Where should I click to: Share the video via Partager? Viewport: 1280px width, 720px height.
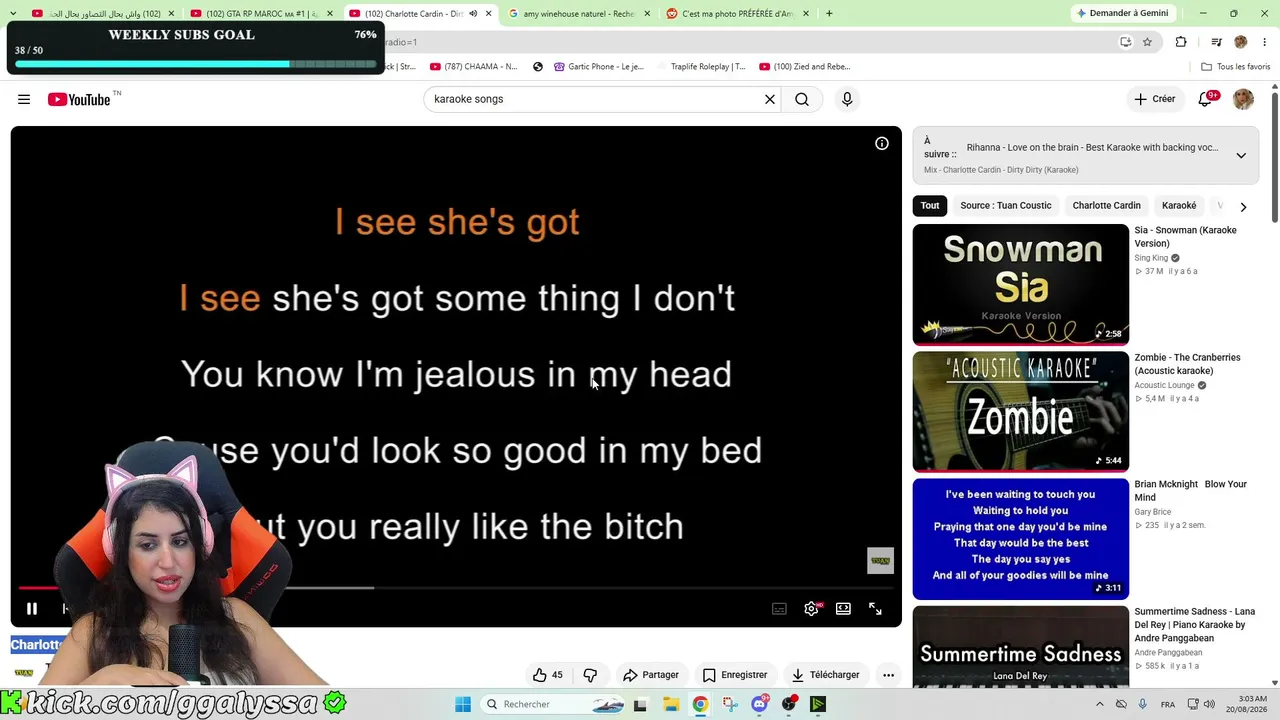click(x=650, y=675)
